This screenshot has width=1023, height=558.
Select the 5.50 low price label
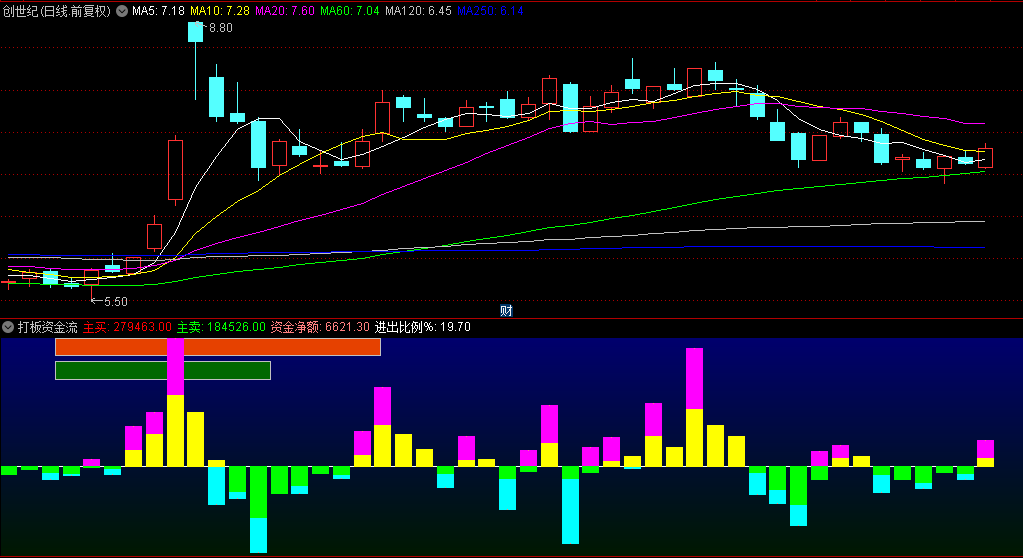point(115,302)
